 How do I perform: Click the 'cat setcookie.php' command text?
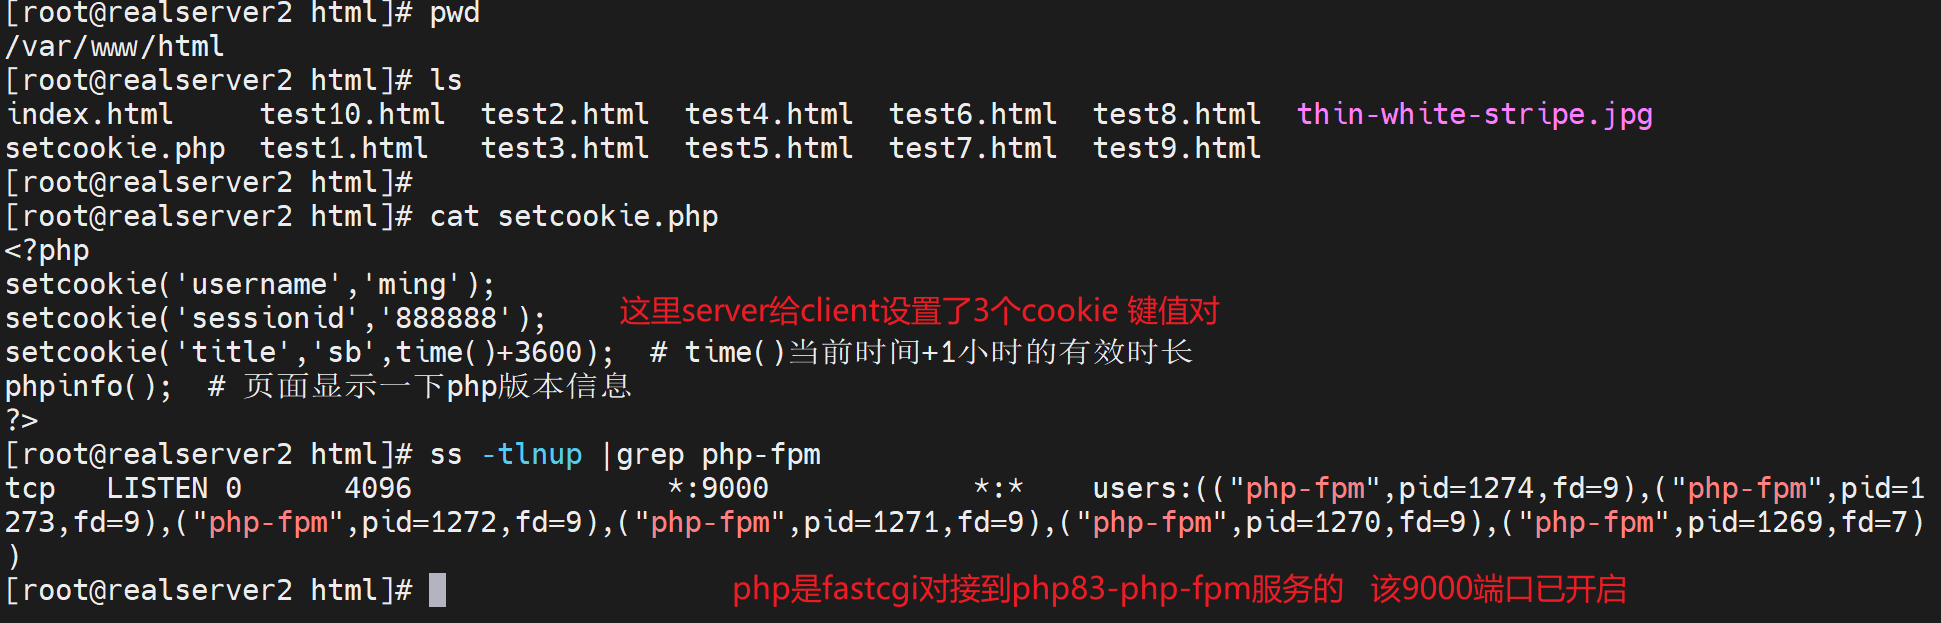tap(574, 216)
